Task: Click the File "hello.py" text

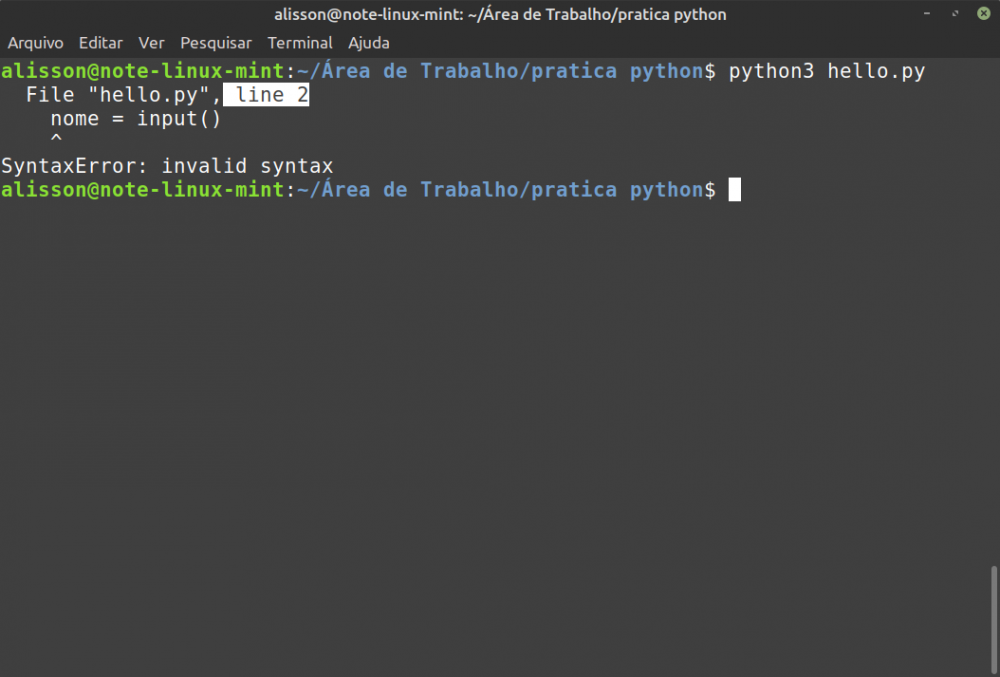Action: click(118, 95)
